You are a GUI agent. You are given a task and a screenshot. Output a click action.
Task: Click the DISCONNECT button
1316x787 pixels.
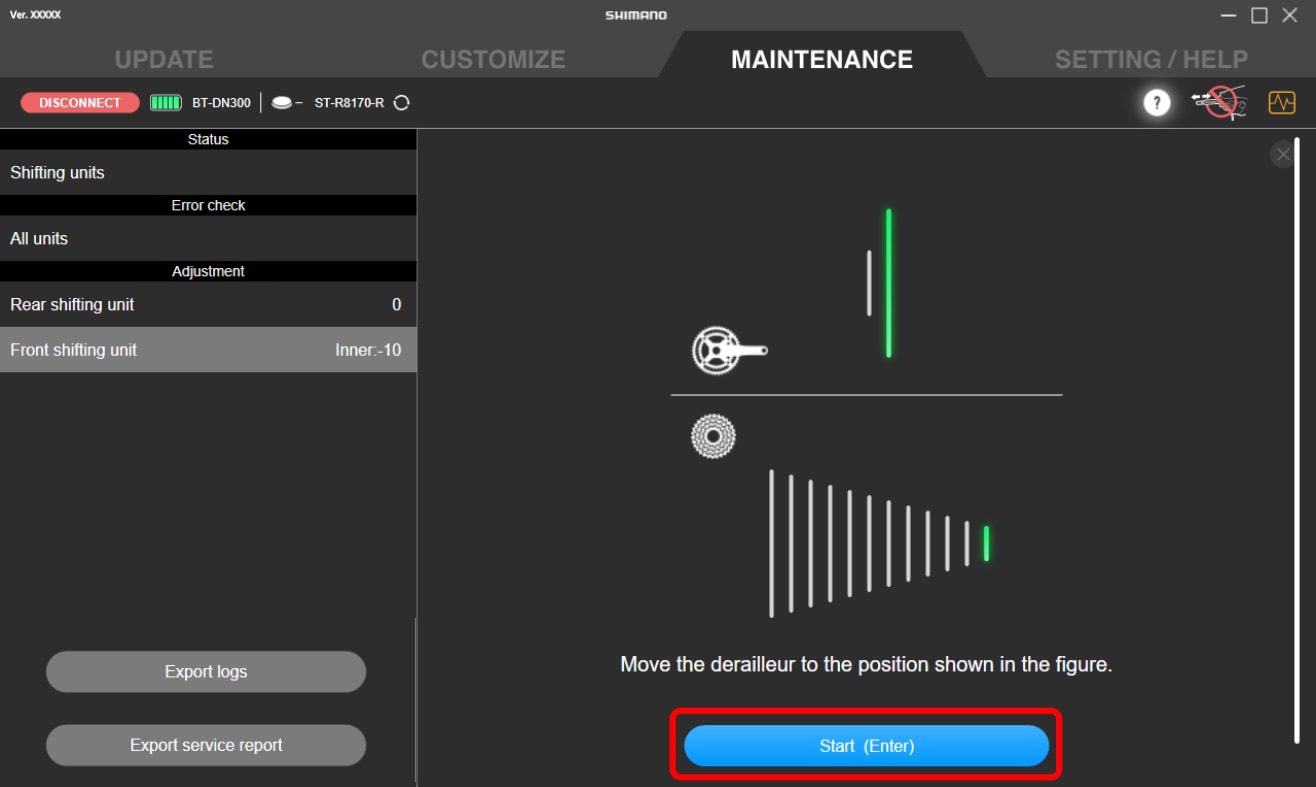pyautogui.click(x=79, y=102)
